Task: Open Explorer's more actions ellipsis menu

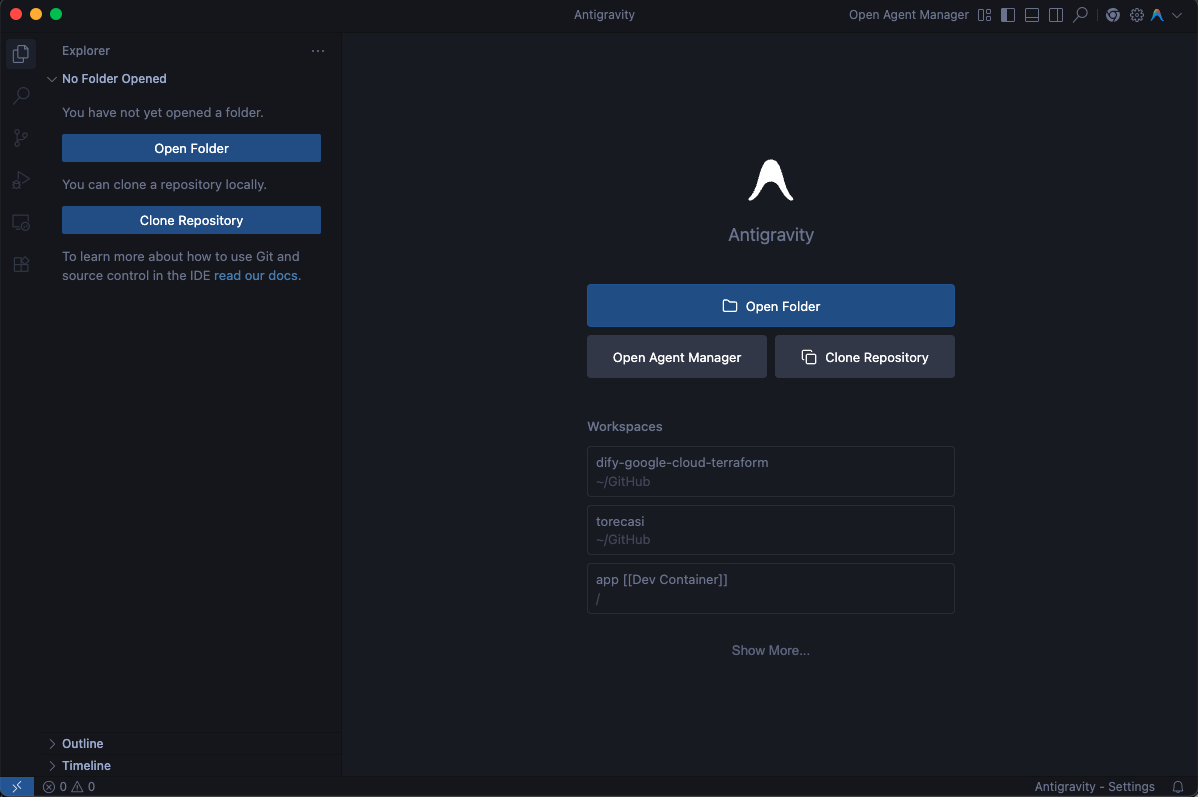Action: coord(318,51)
